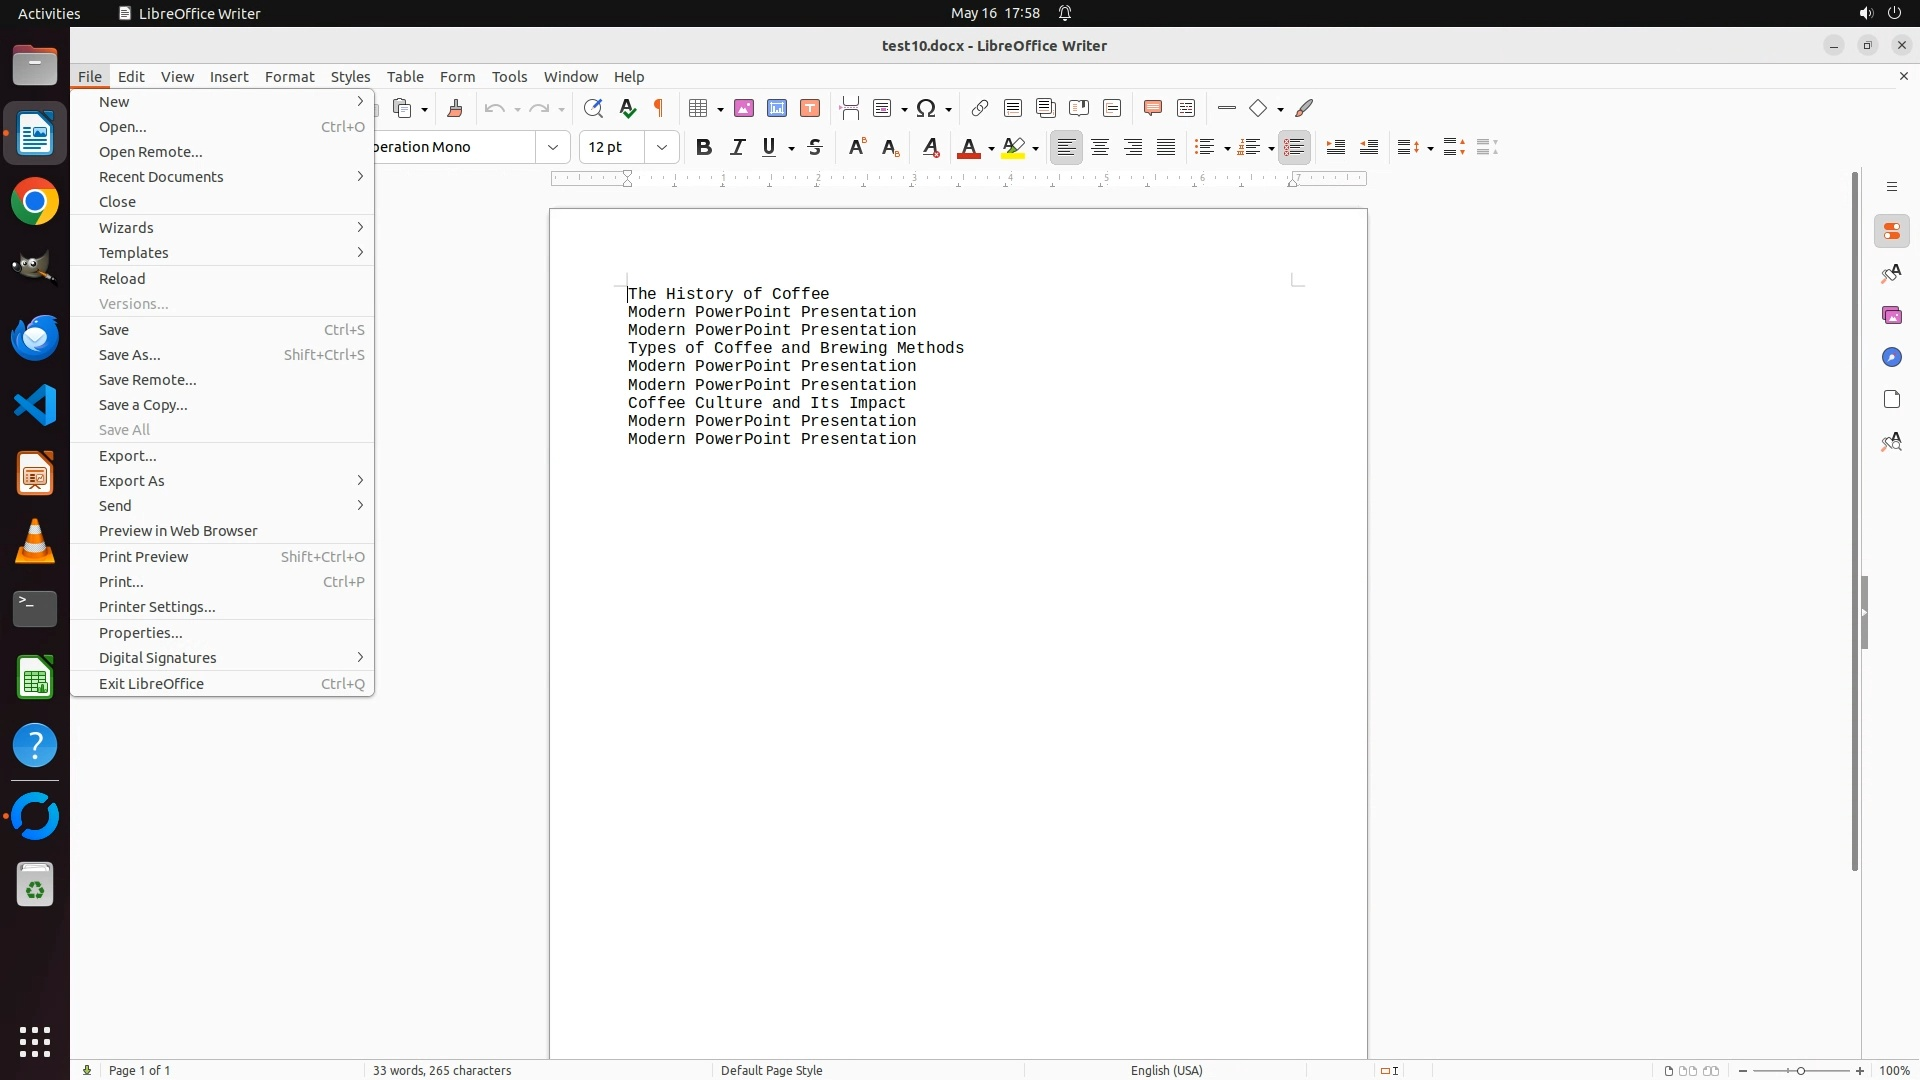Choose Save As from File menu
The width and height of the screenshot is (1920, 1080).
[130, 355]
